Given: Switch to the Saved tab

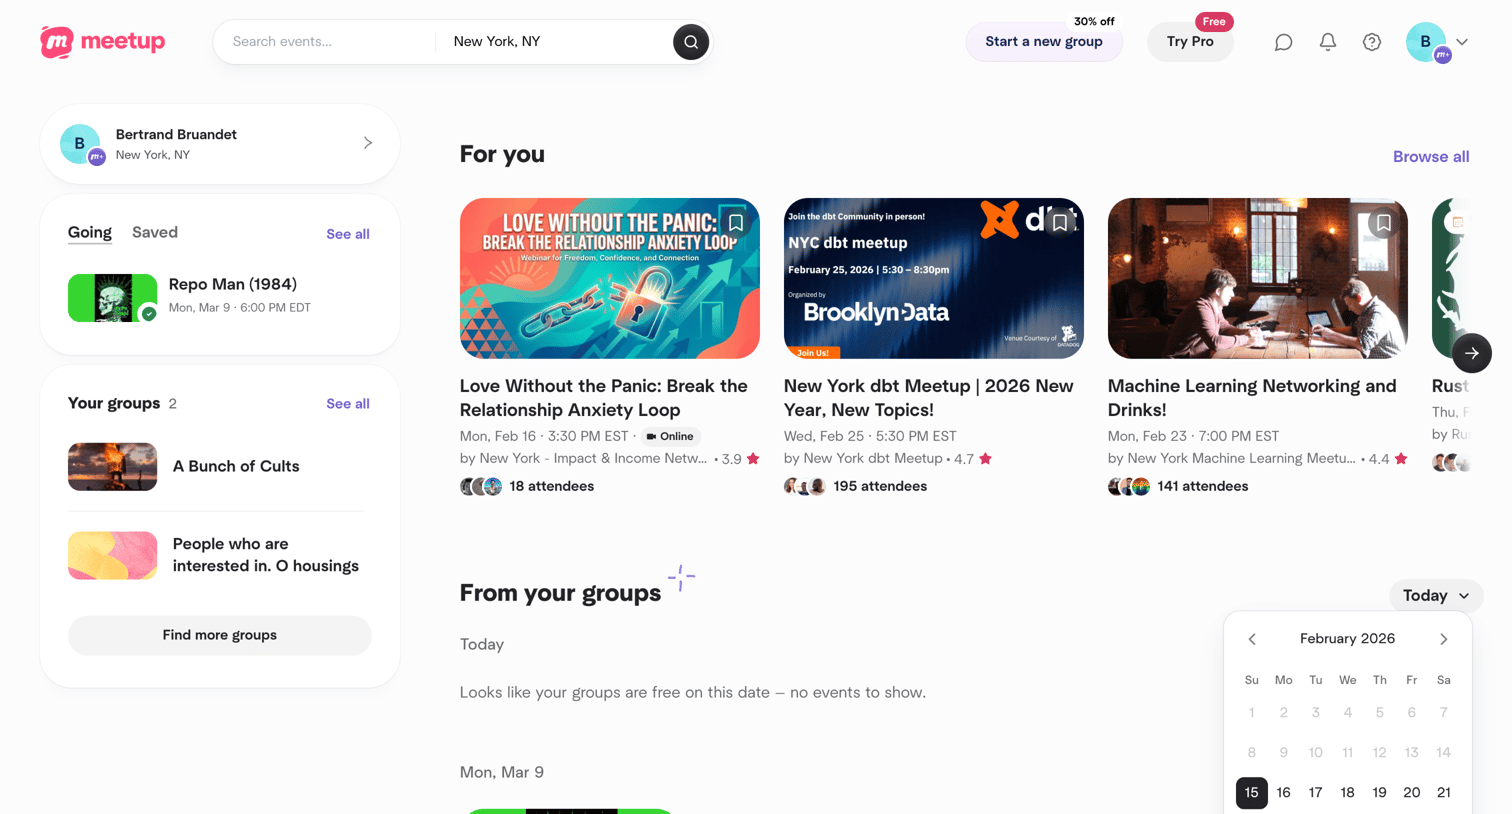Looking at the screenshot, I should coord(155,232).
